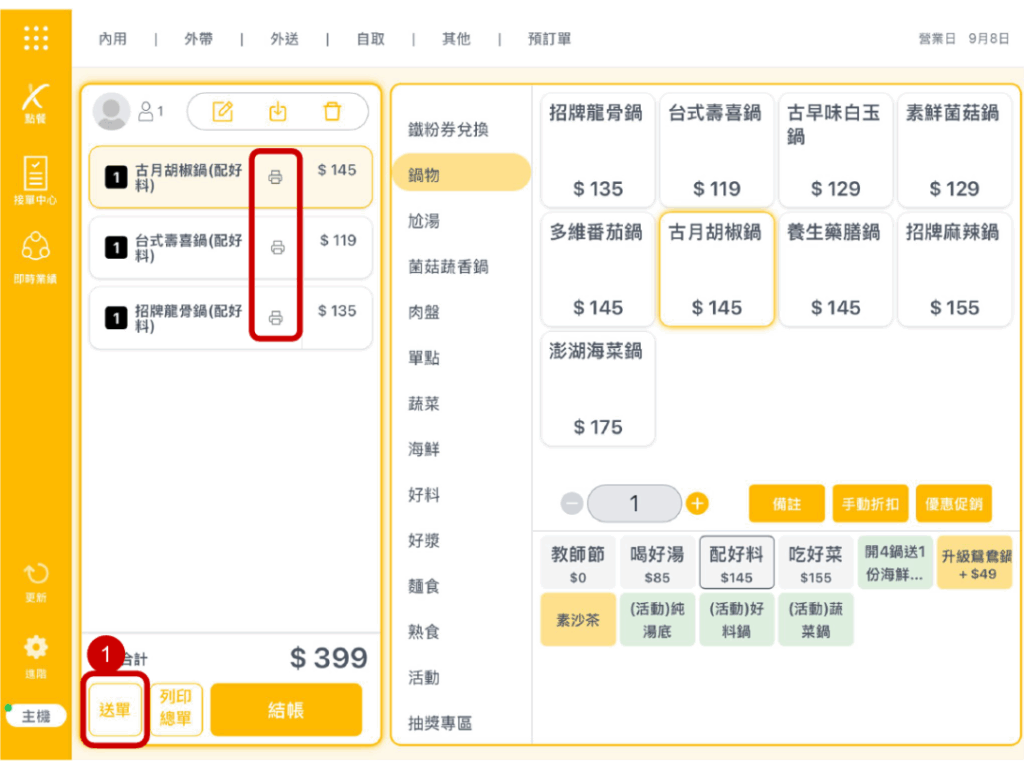Click the trash icon to delete order

pos(332,111)
